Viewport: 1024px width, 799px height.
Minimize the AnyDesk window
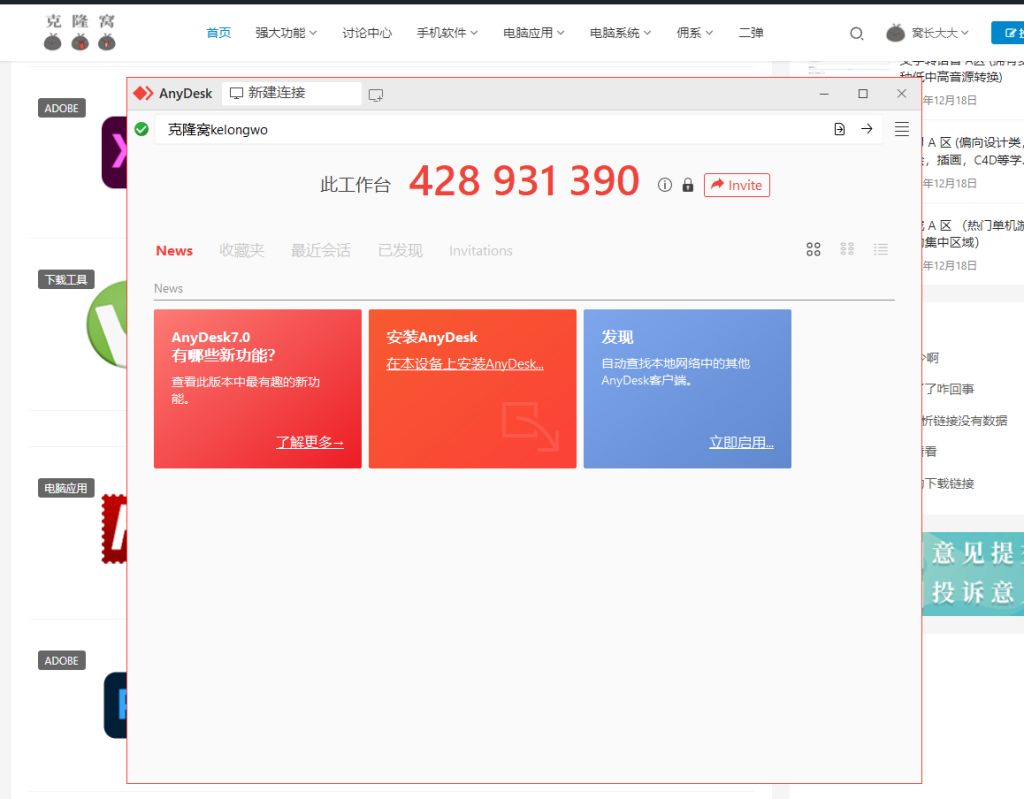(x=824, y=94)
